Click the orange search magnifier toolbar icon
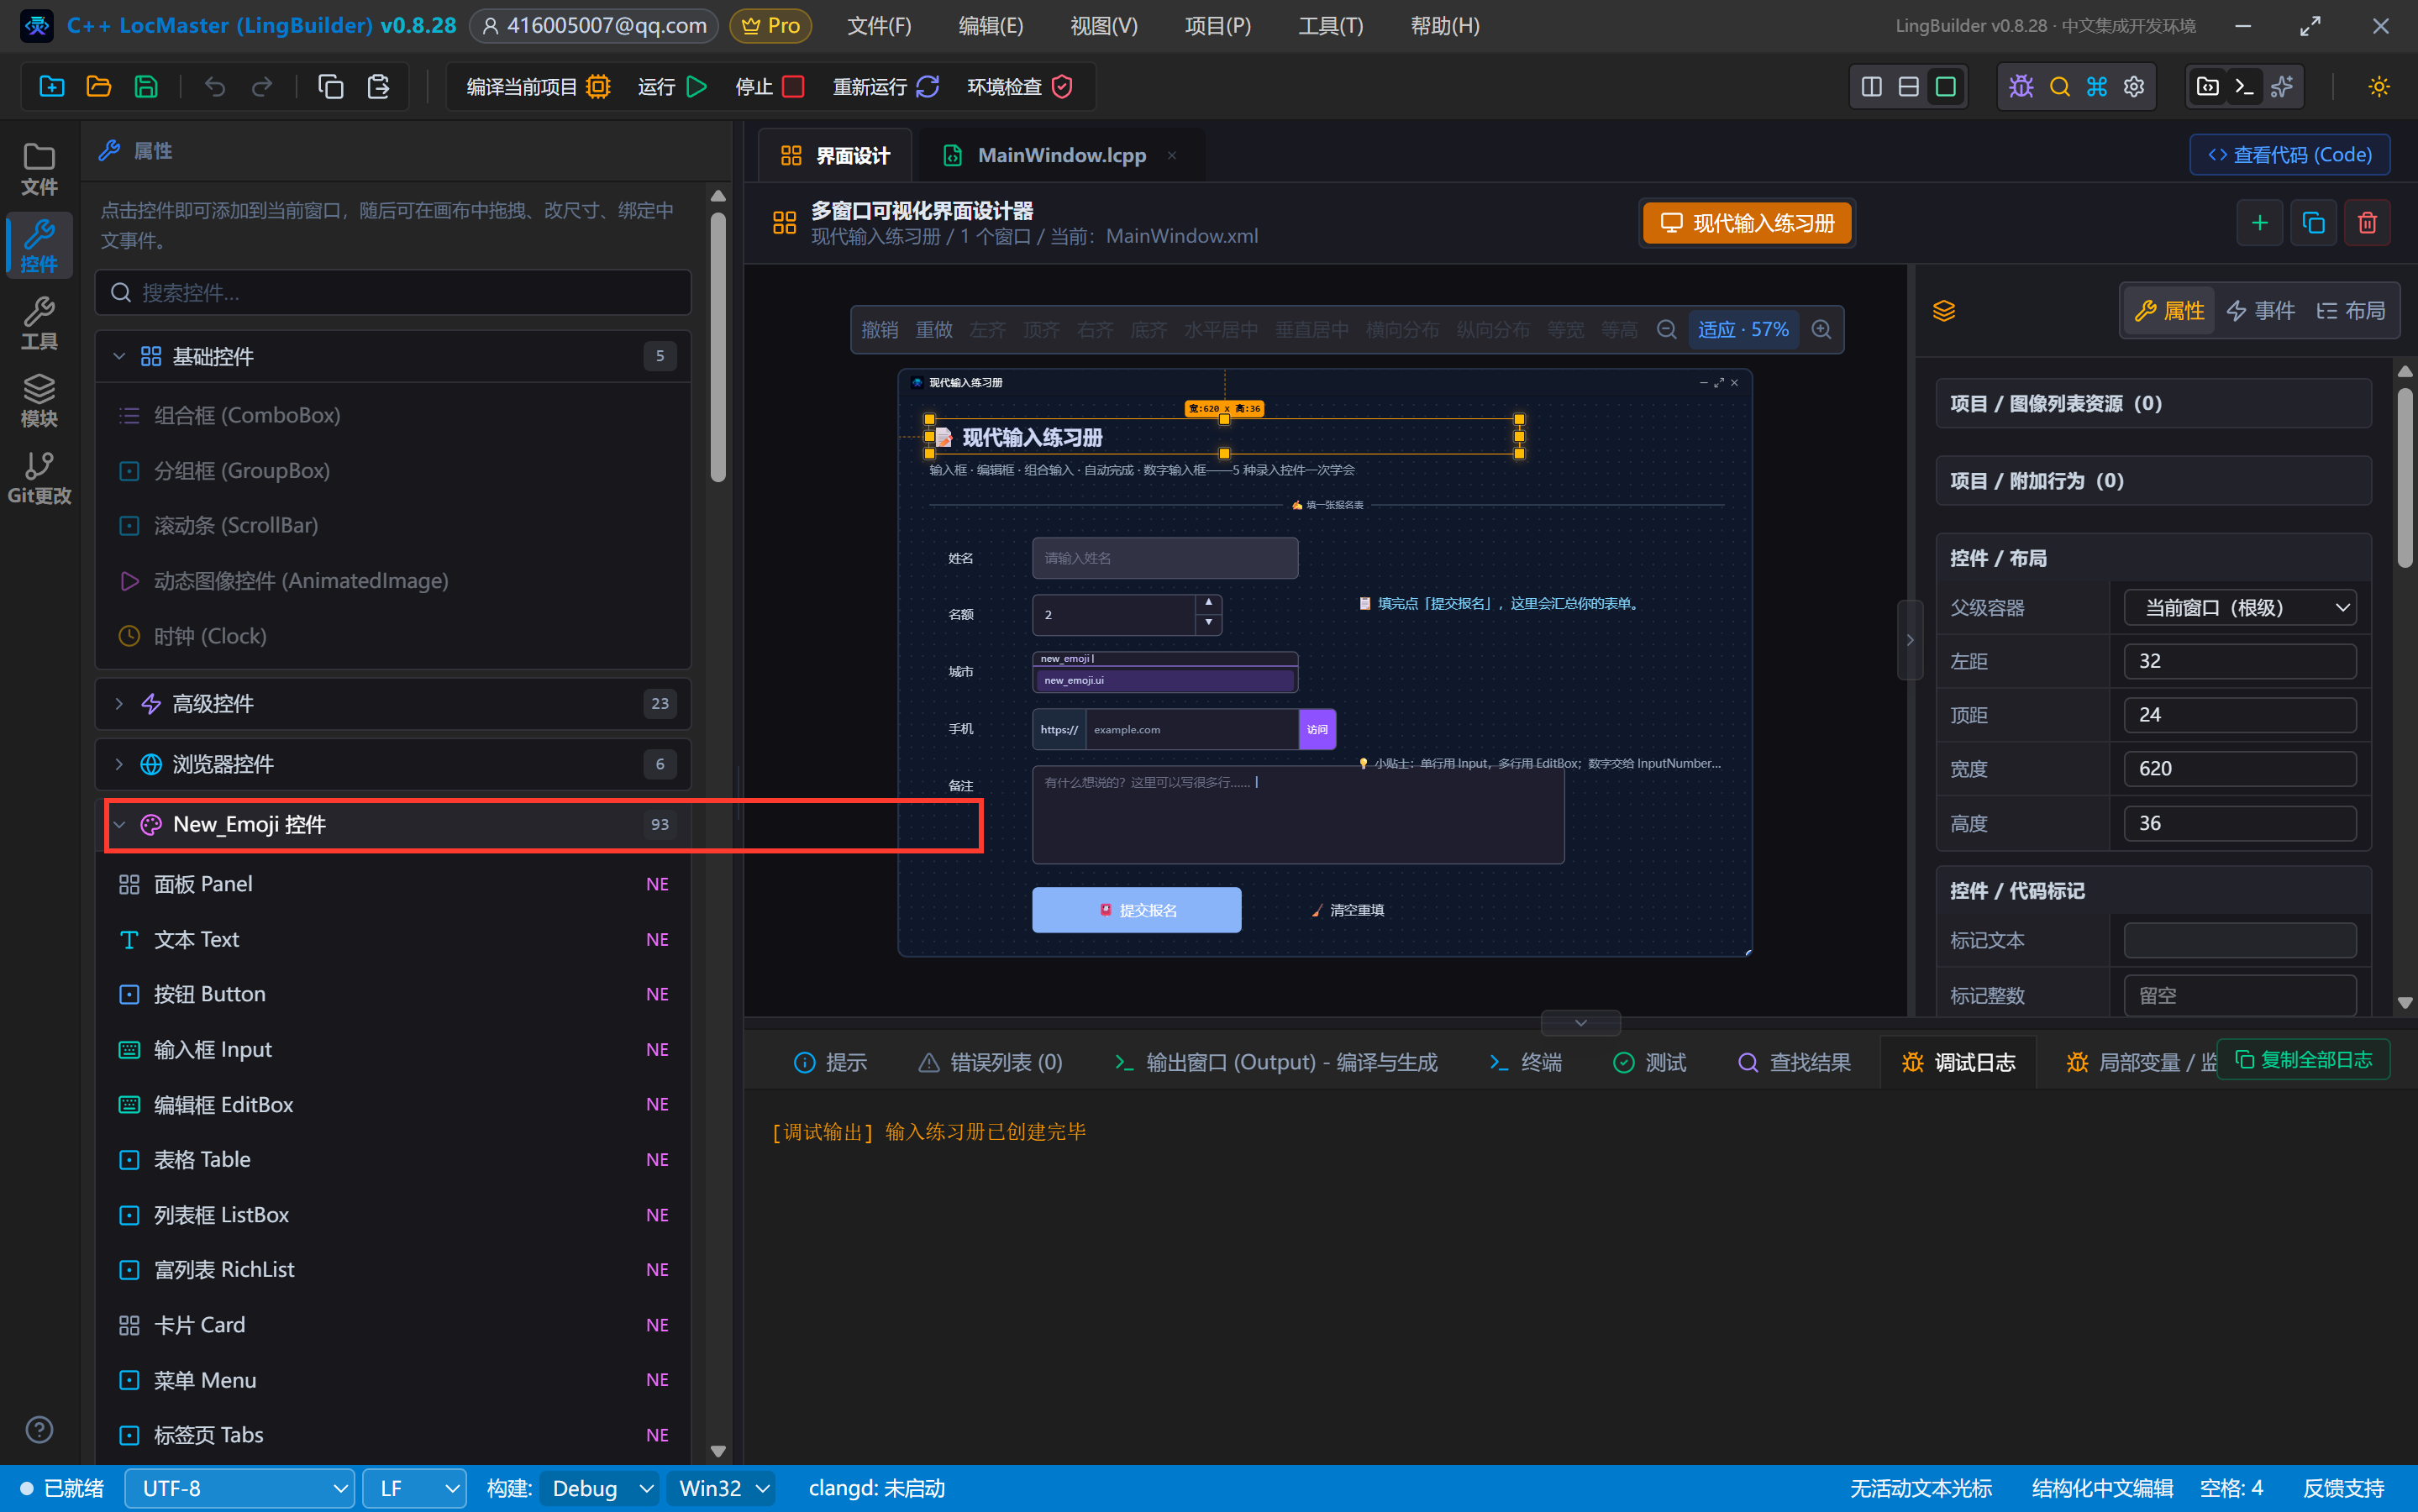2418x1512 pixels. point(2060,87)
